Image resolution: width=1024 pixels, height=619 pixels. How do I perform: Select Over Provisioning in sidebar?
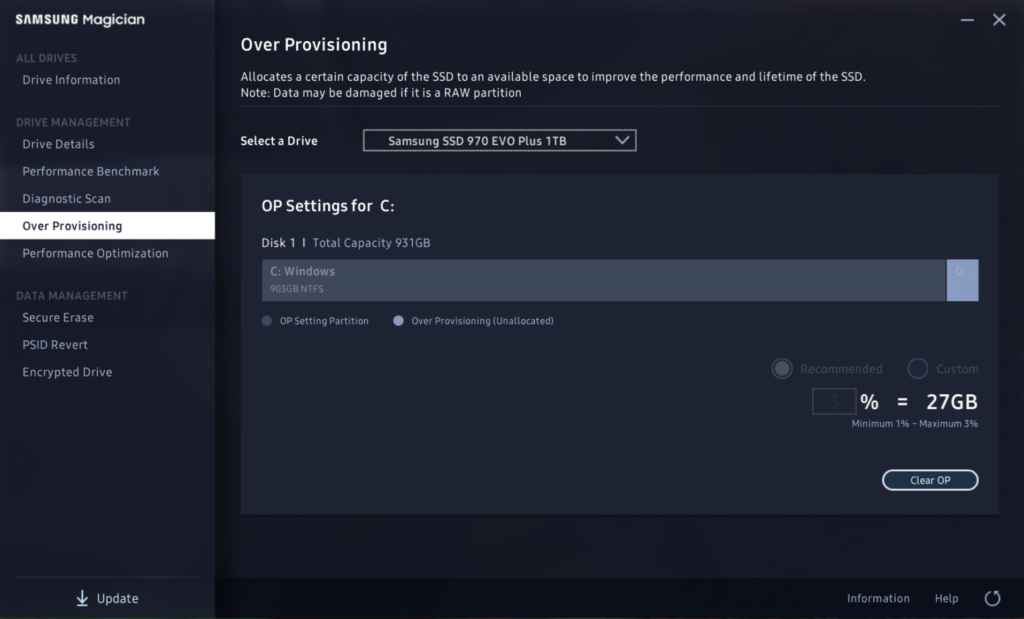(x=107, y=226)
